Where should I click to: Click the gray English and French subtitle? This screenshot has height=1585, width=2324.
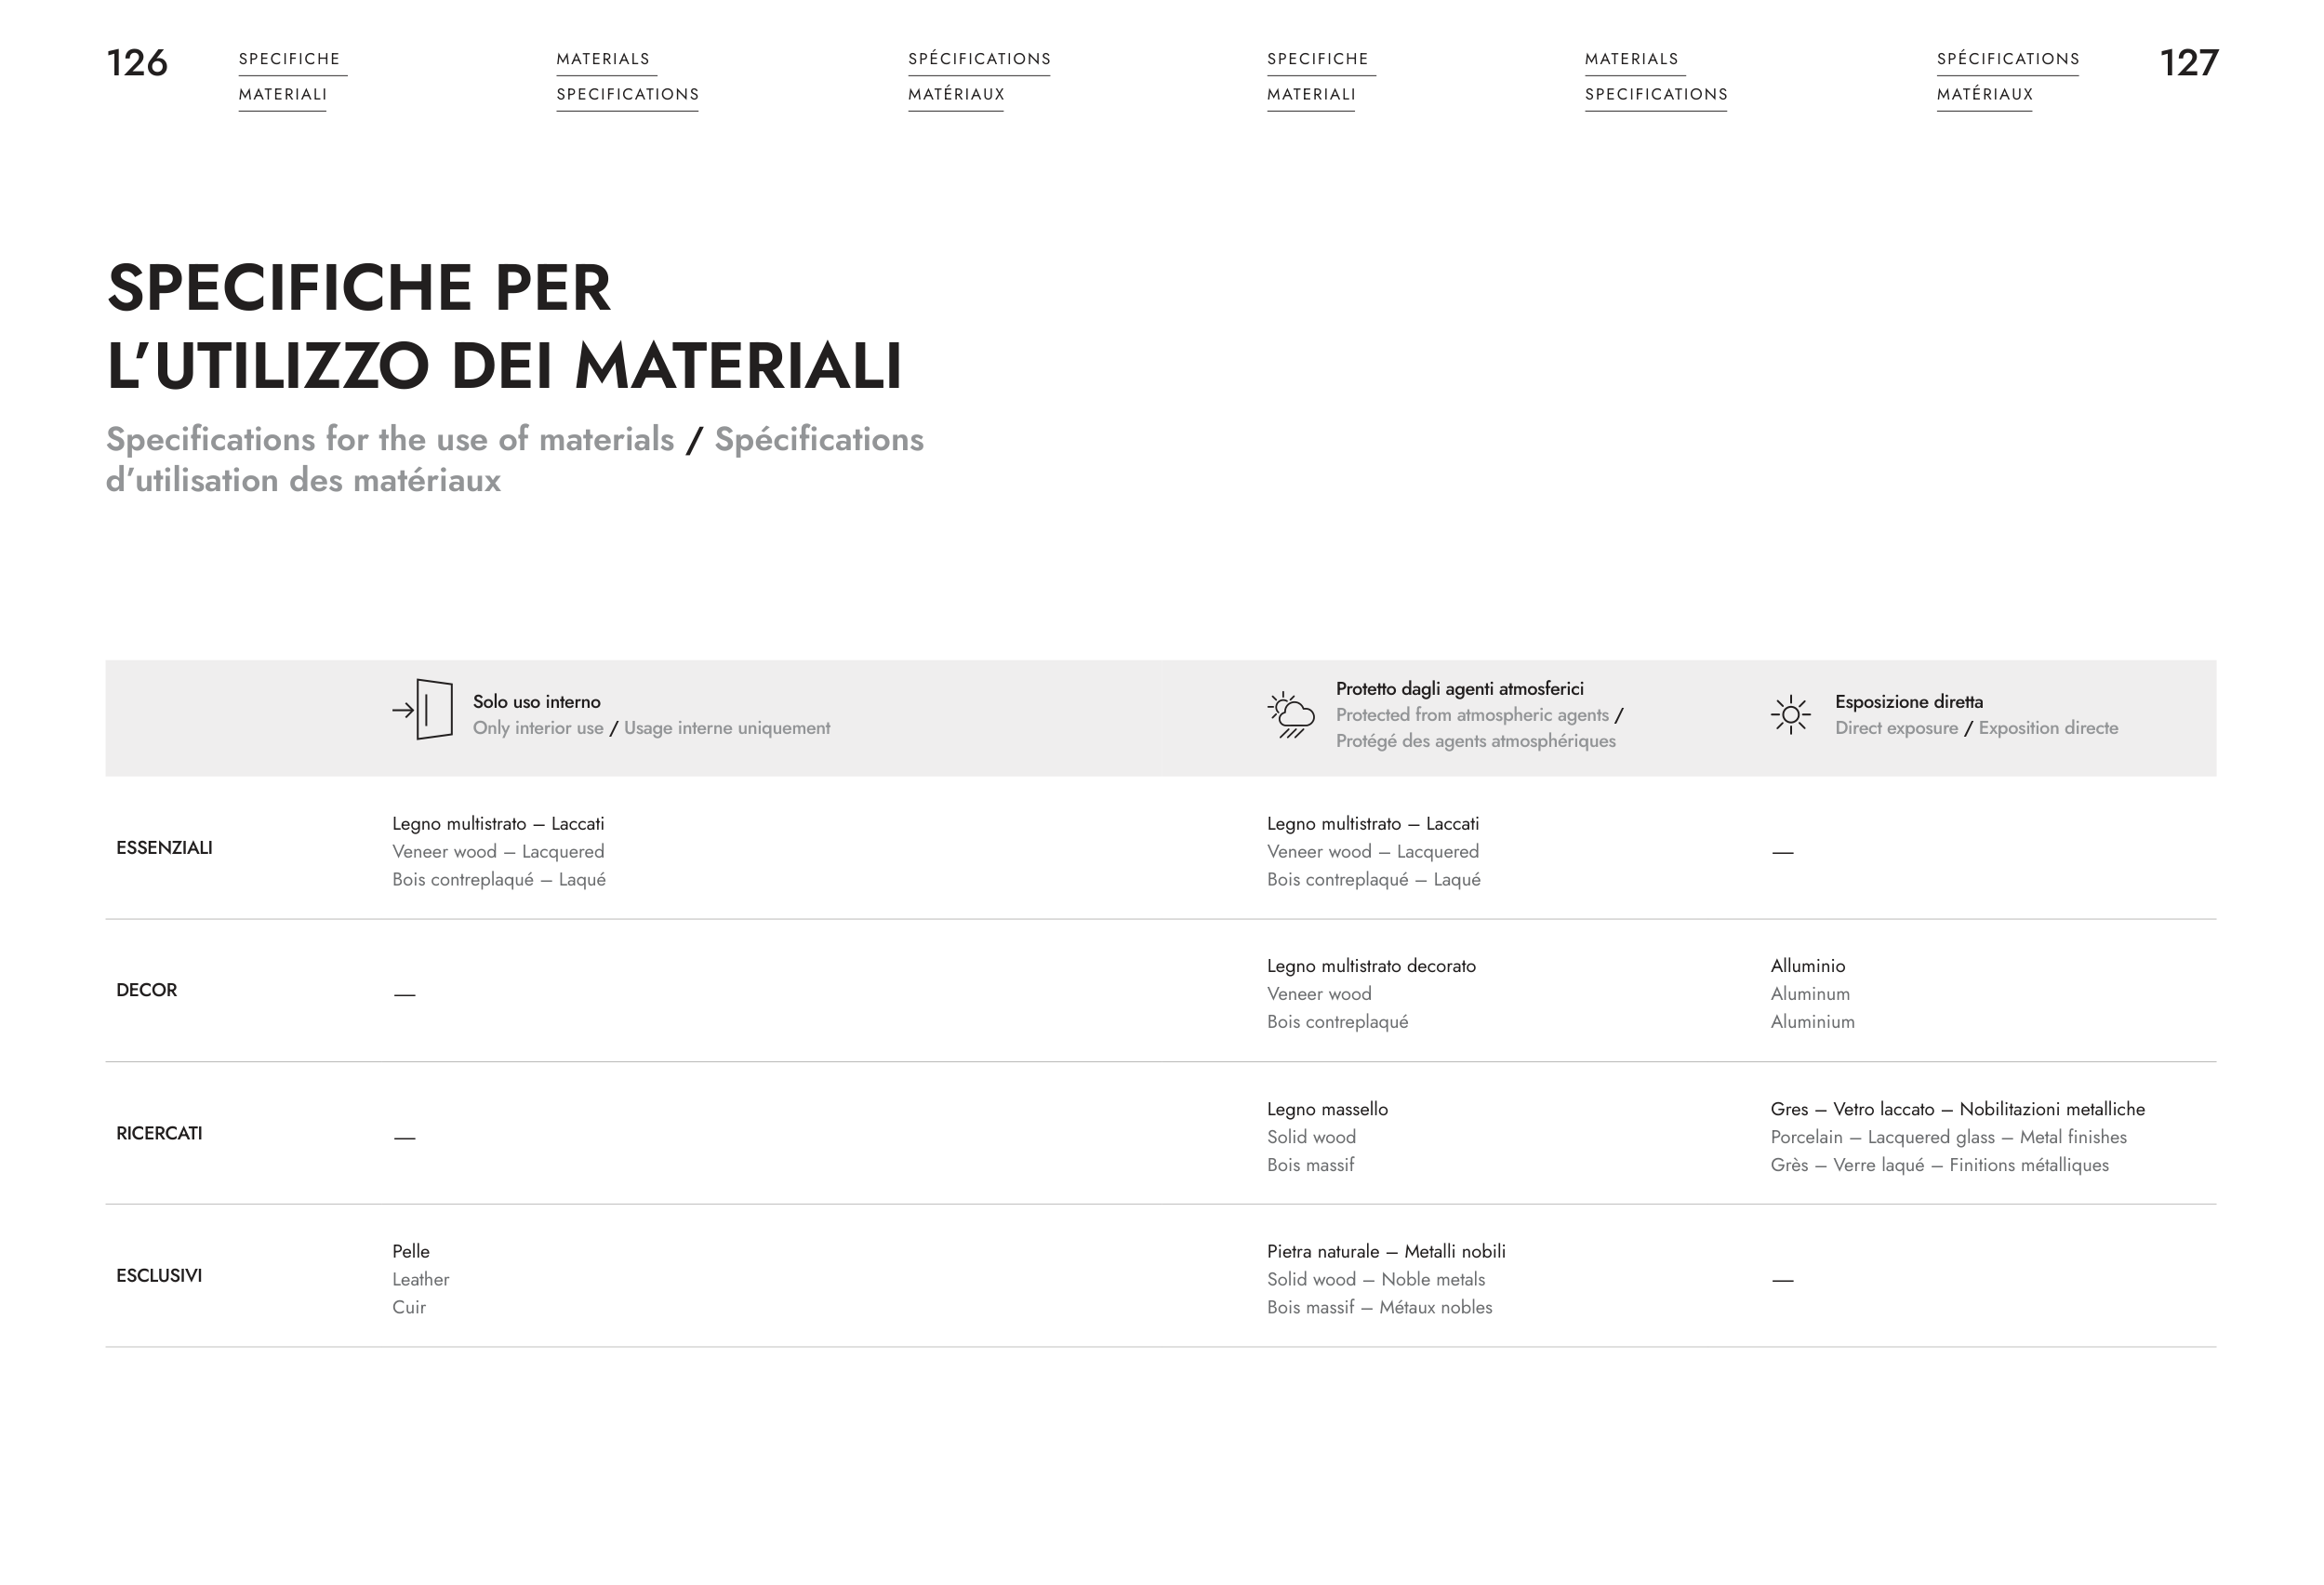(x=514, y=459)
